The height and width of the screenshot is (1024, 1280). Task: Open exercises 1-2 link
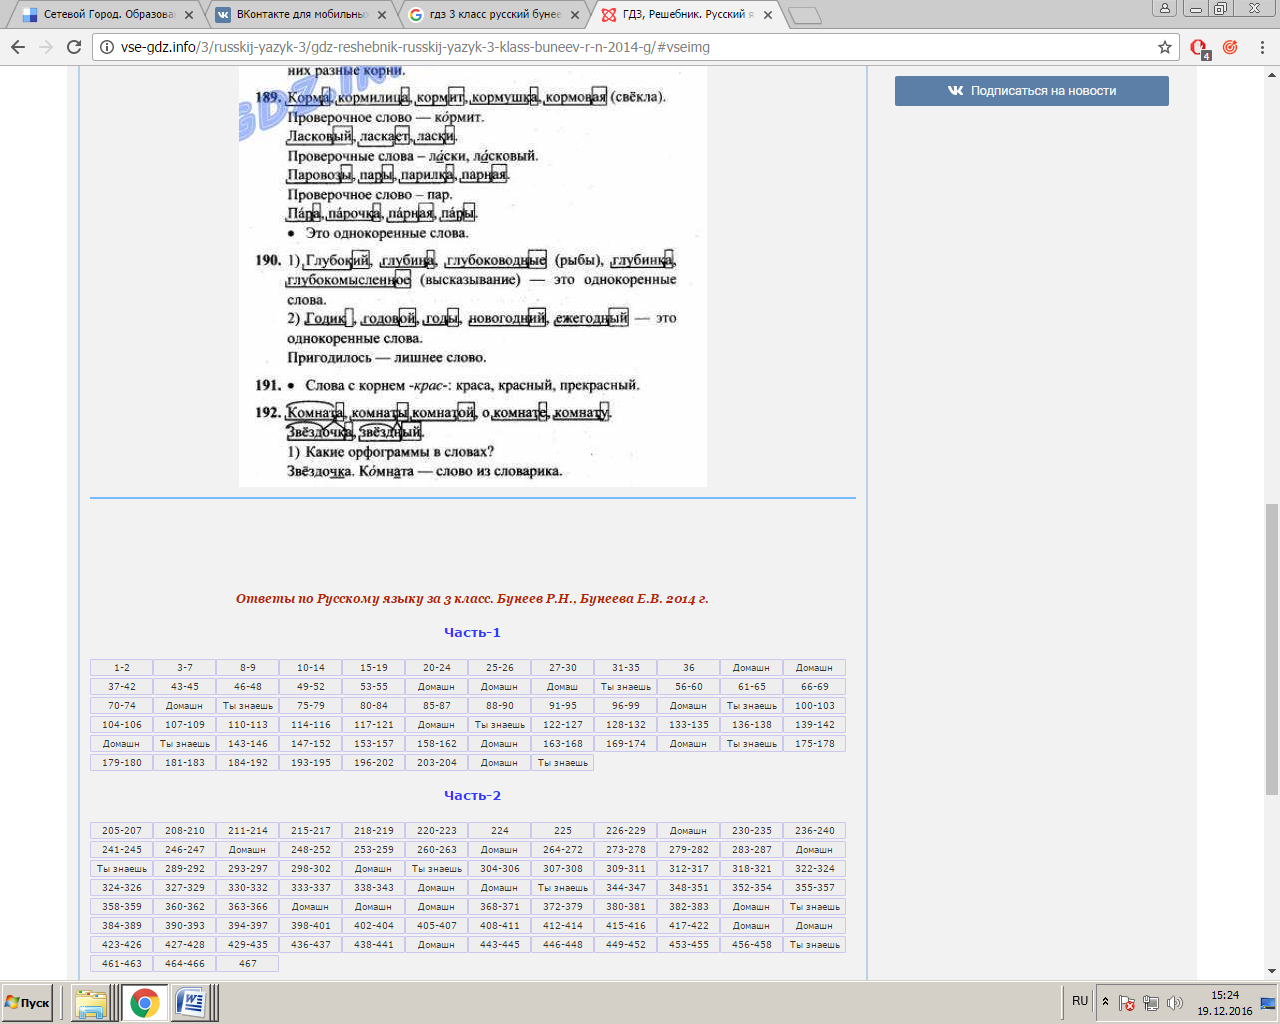tap(121, 668)
